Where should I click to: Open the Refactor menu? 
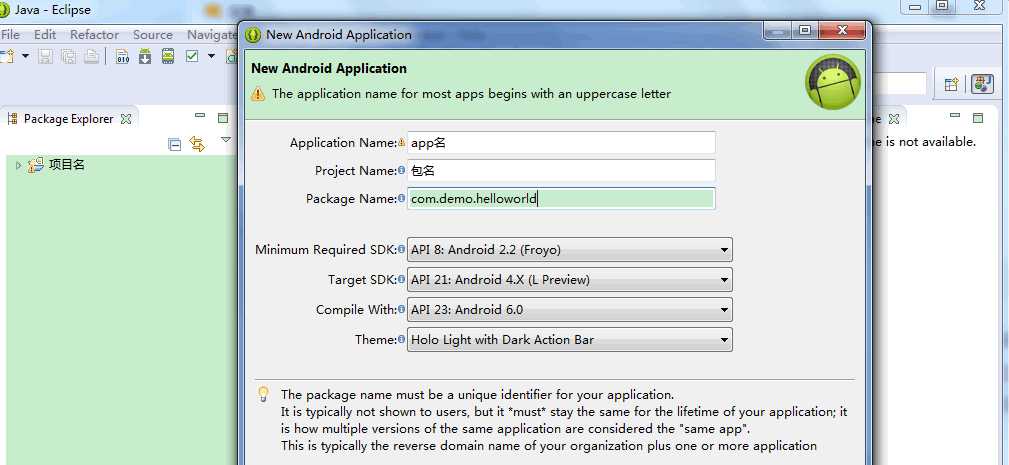pos(95,35)
